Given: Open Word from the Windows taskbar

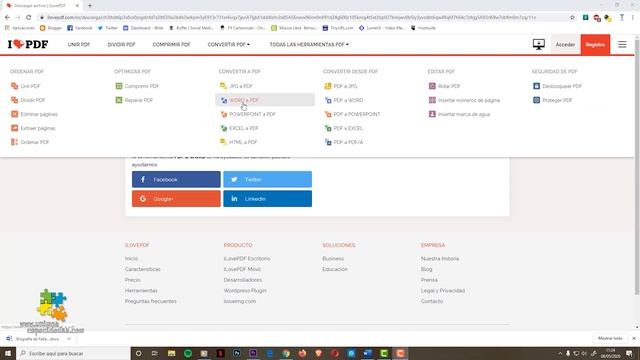Looking at the screenshot, I should (x=367, y=353).
